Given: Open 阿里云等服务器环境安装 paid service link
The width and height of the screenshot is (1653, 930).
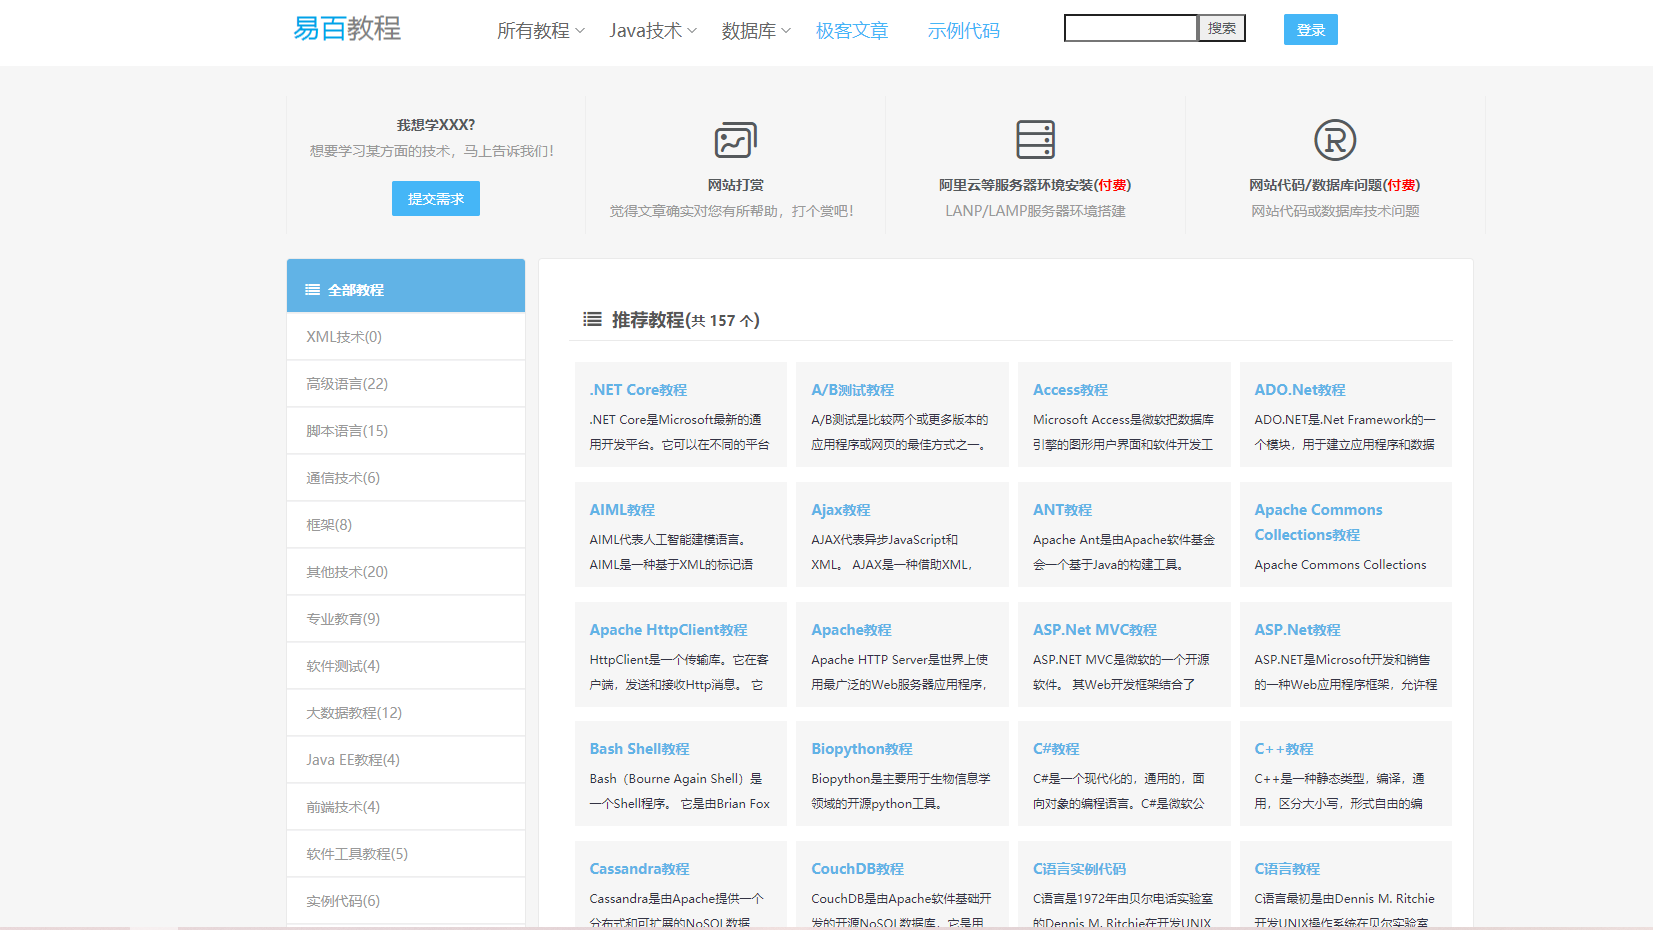Looking at the screenshot, I should coord(1035,185).
